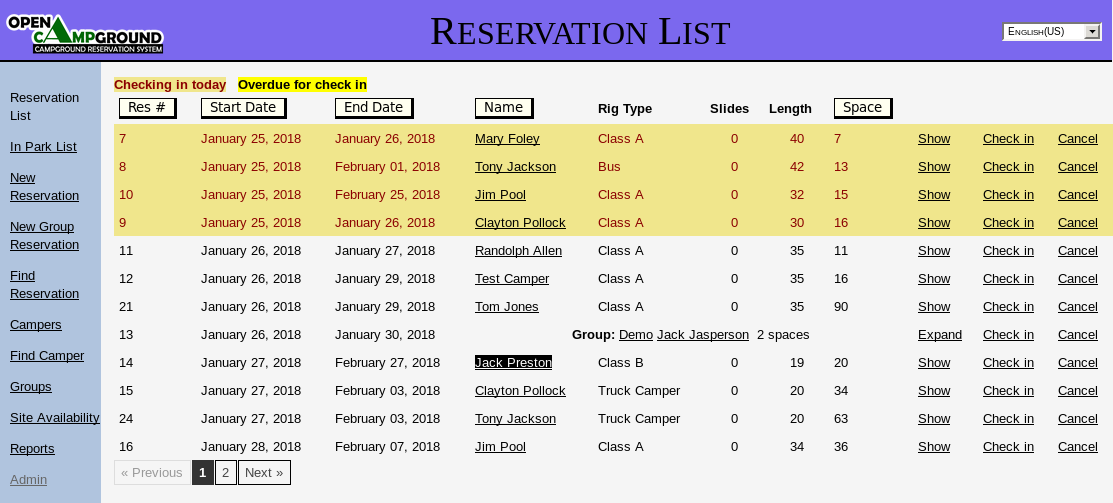This screenshot has height=503, width=1113.
Task: Sort reservations by Name column
Action: (503, 108)
